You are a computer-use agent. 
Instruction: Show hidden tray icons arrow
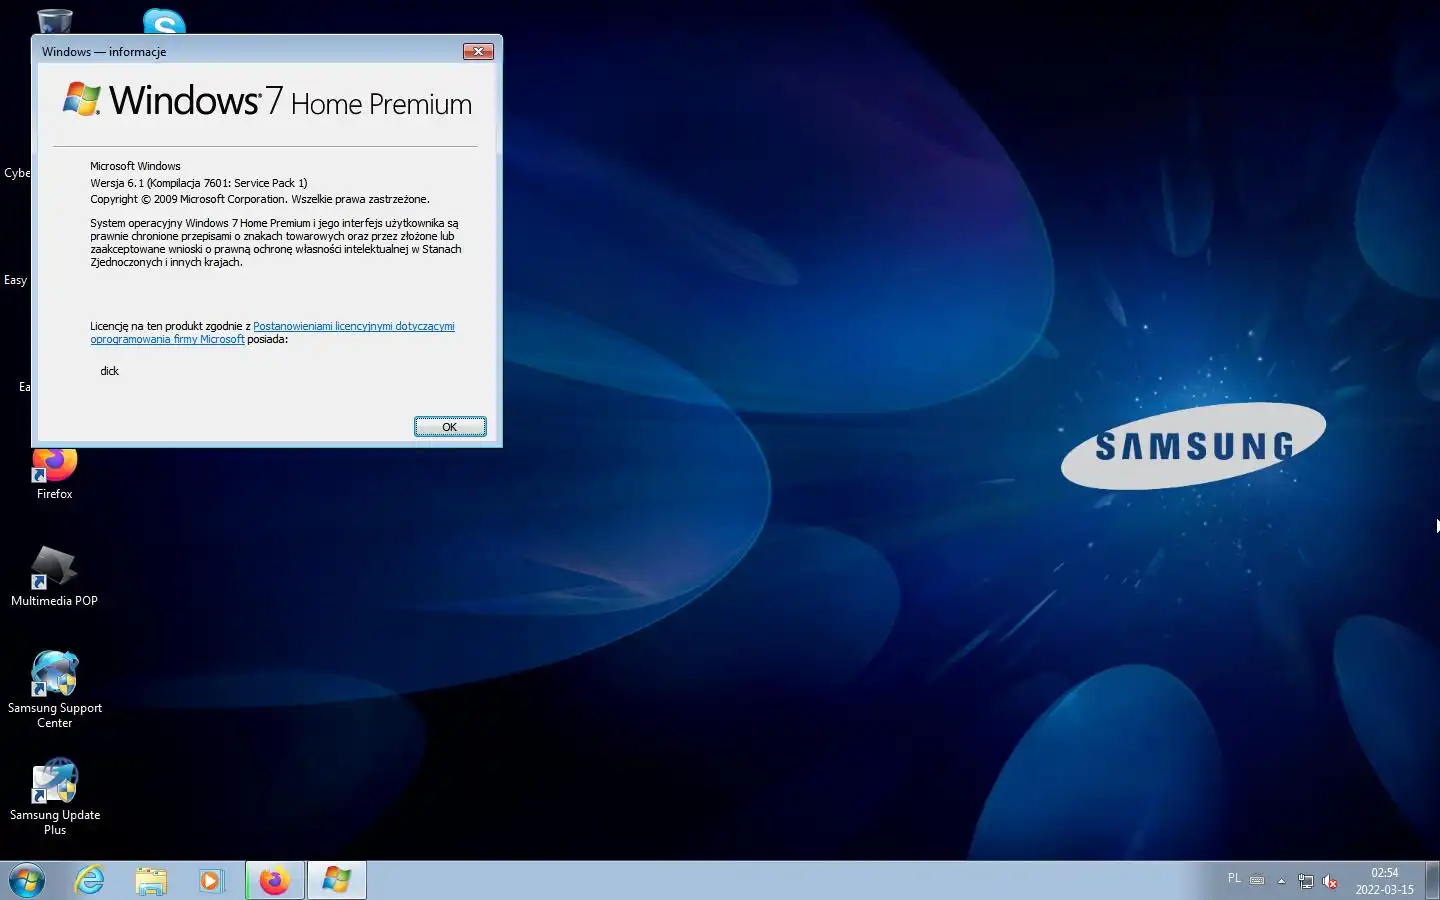coord(1281,881)
